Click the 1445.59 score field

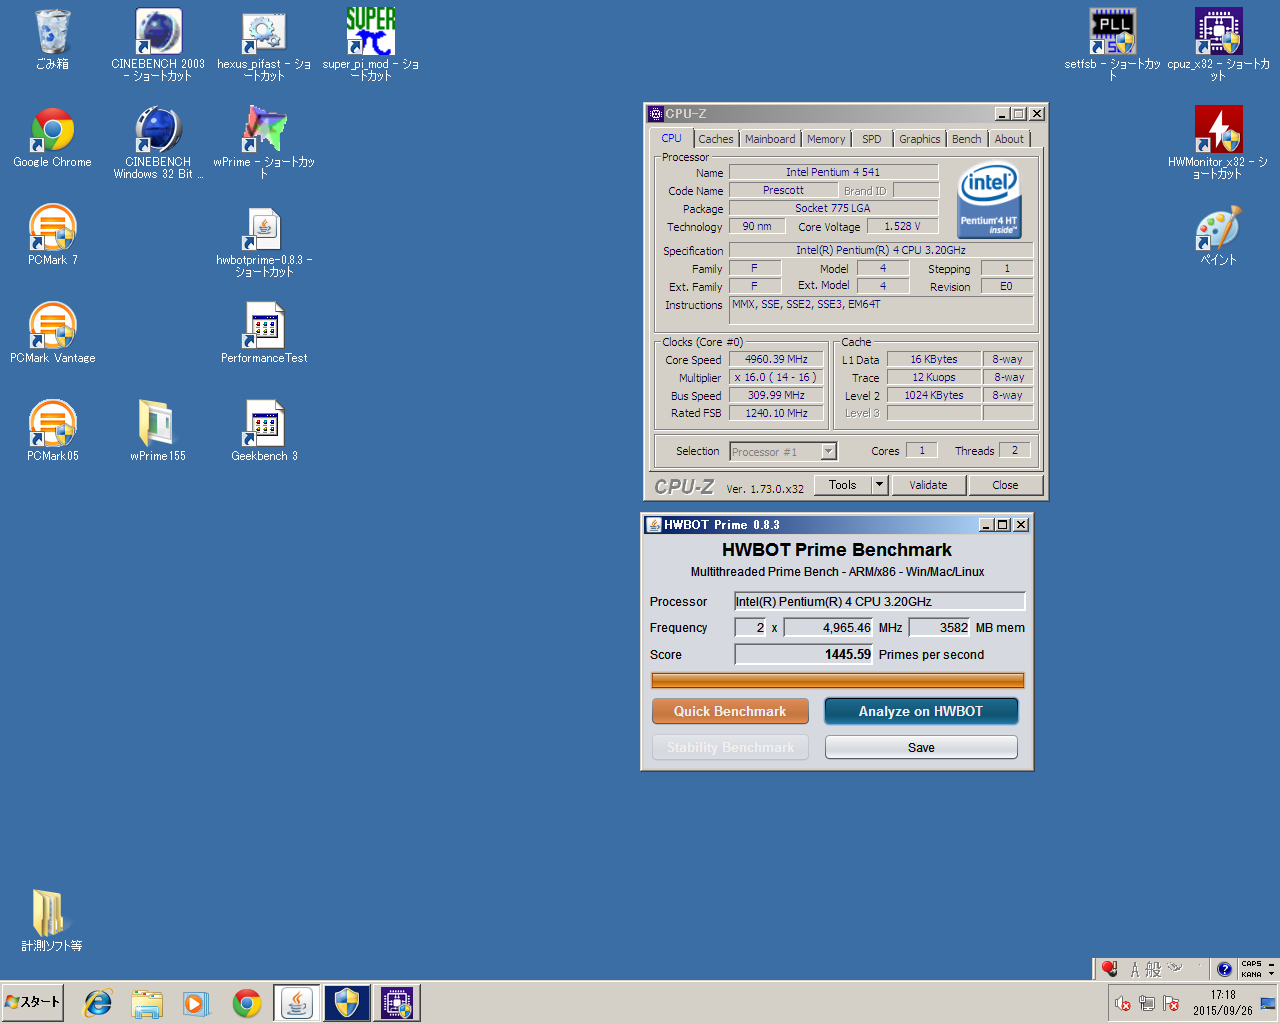click(804, 654)
